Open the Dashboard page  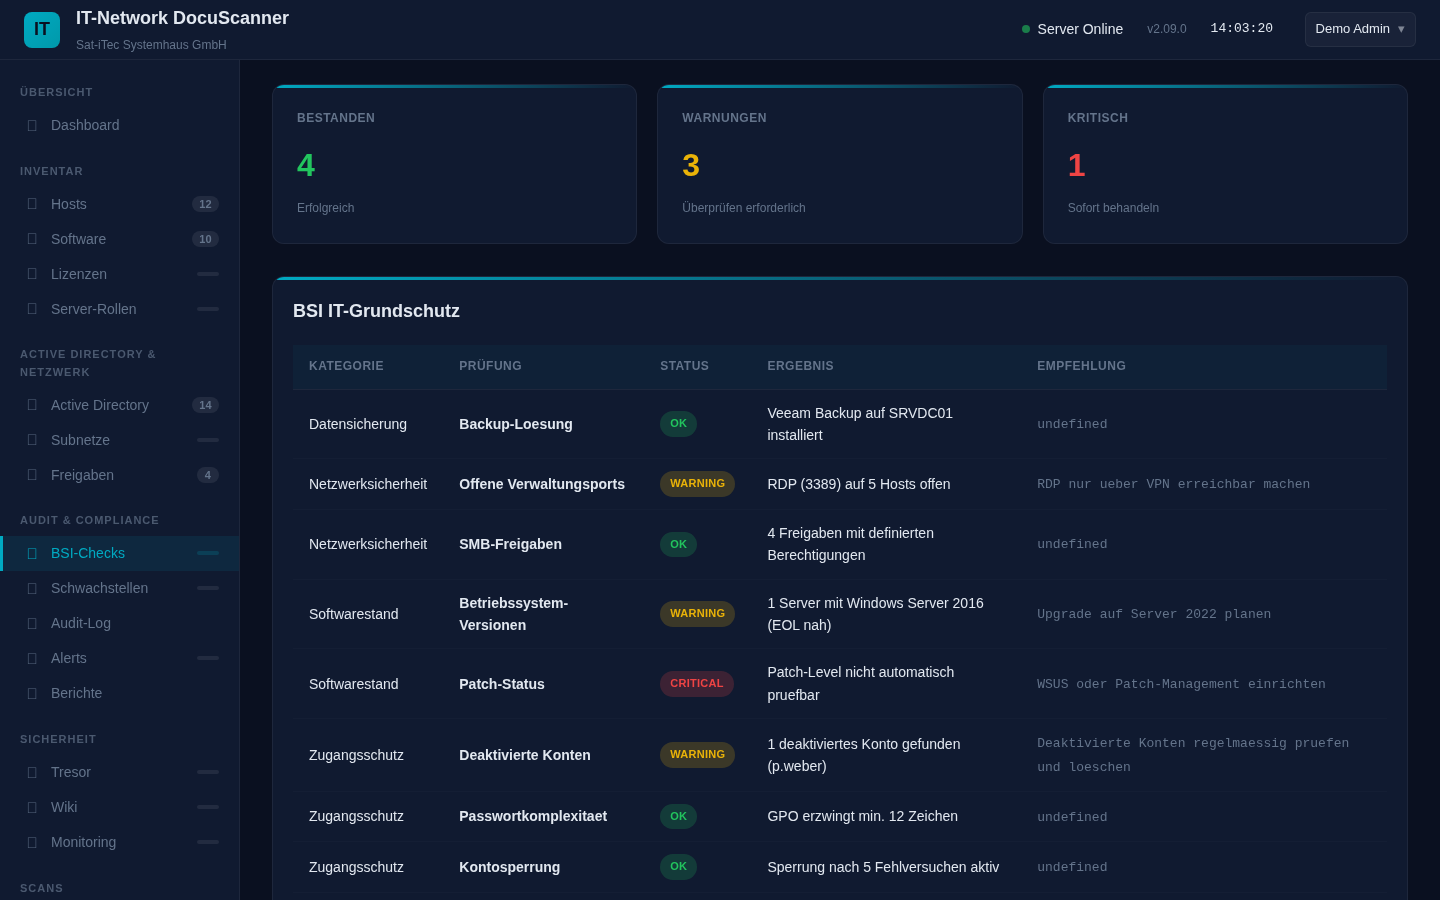click(120, 125)
